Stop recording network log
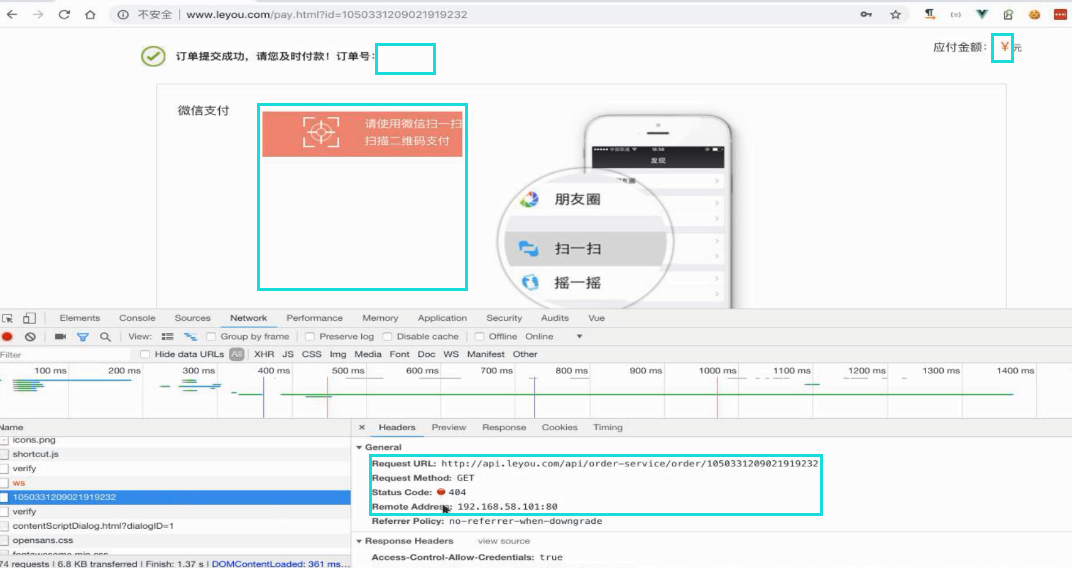 8,336
